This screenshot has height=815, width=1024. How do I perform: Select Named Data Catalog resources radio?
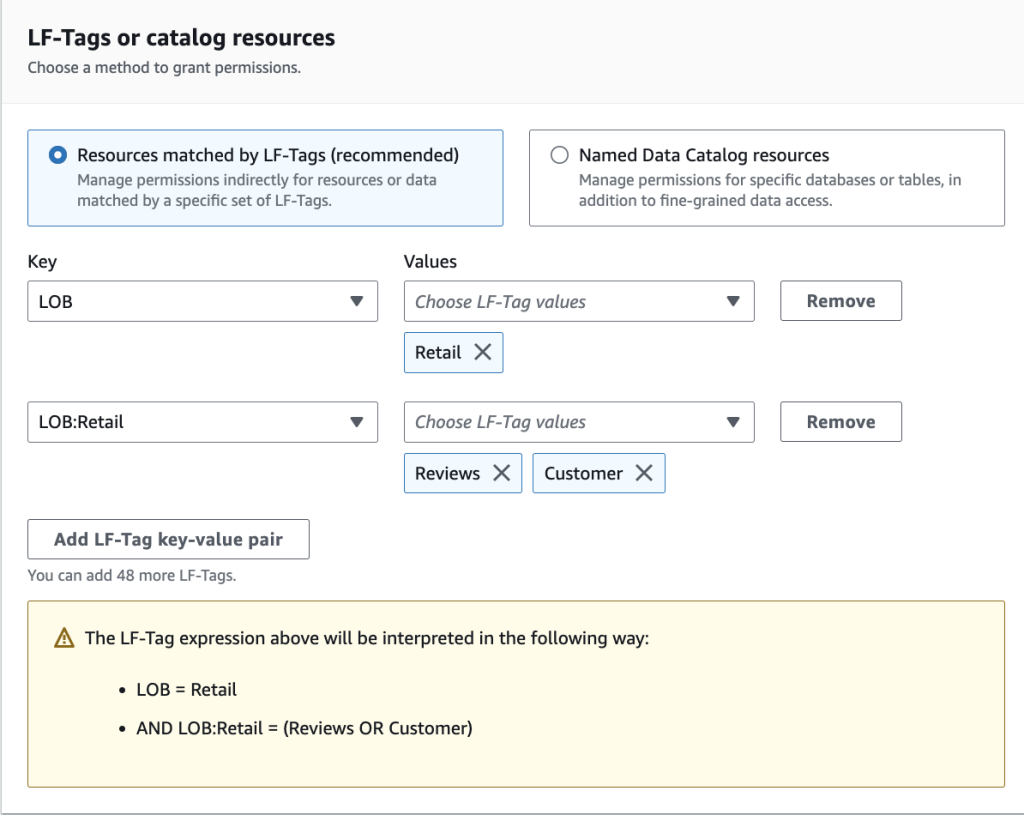560,155
